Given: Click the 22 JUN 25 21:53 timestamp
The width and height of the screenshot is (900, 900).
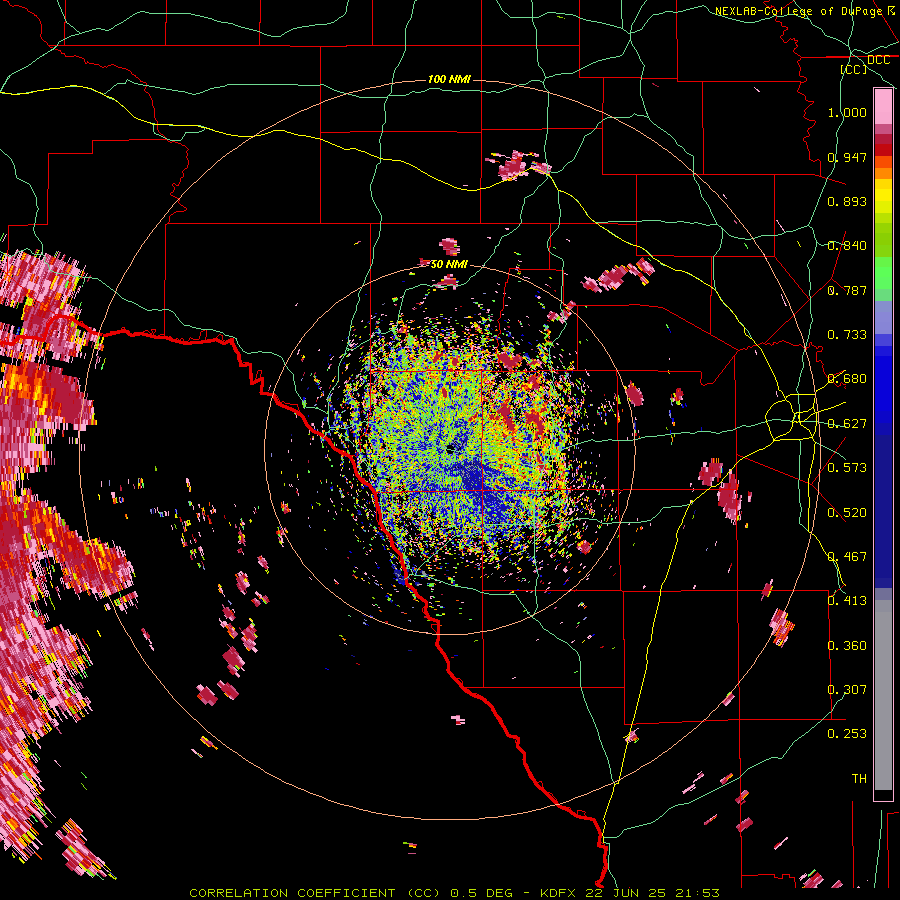Looking at the screenshot, I should [653, 893].
